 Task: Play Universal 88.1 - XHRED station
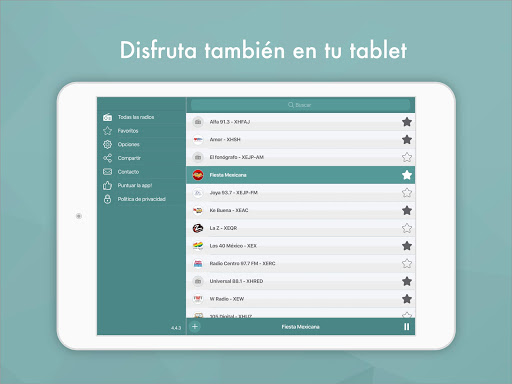pos(300,281)
